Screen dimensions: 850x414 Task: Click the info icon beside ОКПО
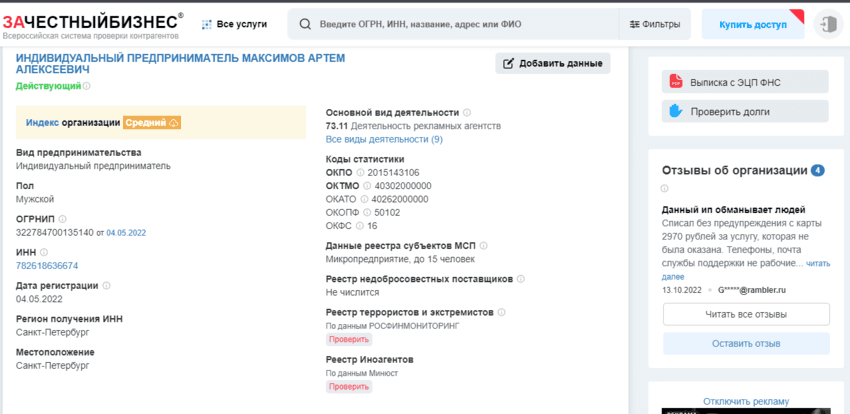(360, 173)
